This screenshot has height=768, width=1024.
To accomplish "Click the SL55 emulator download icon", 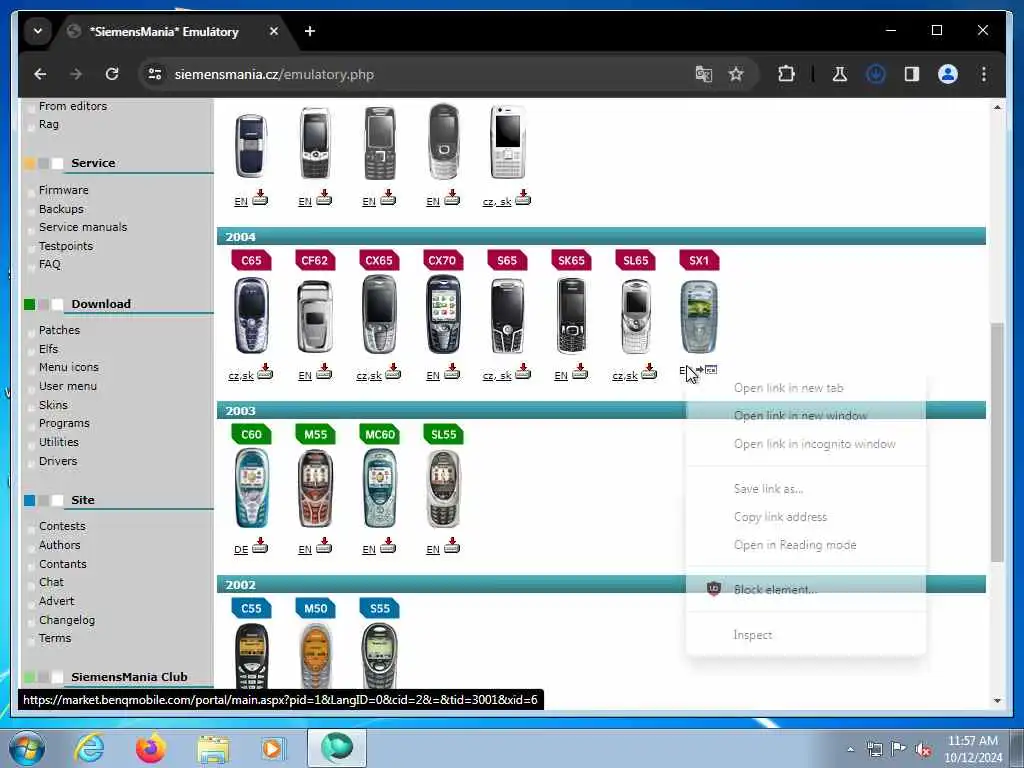I will (452, 545).
